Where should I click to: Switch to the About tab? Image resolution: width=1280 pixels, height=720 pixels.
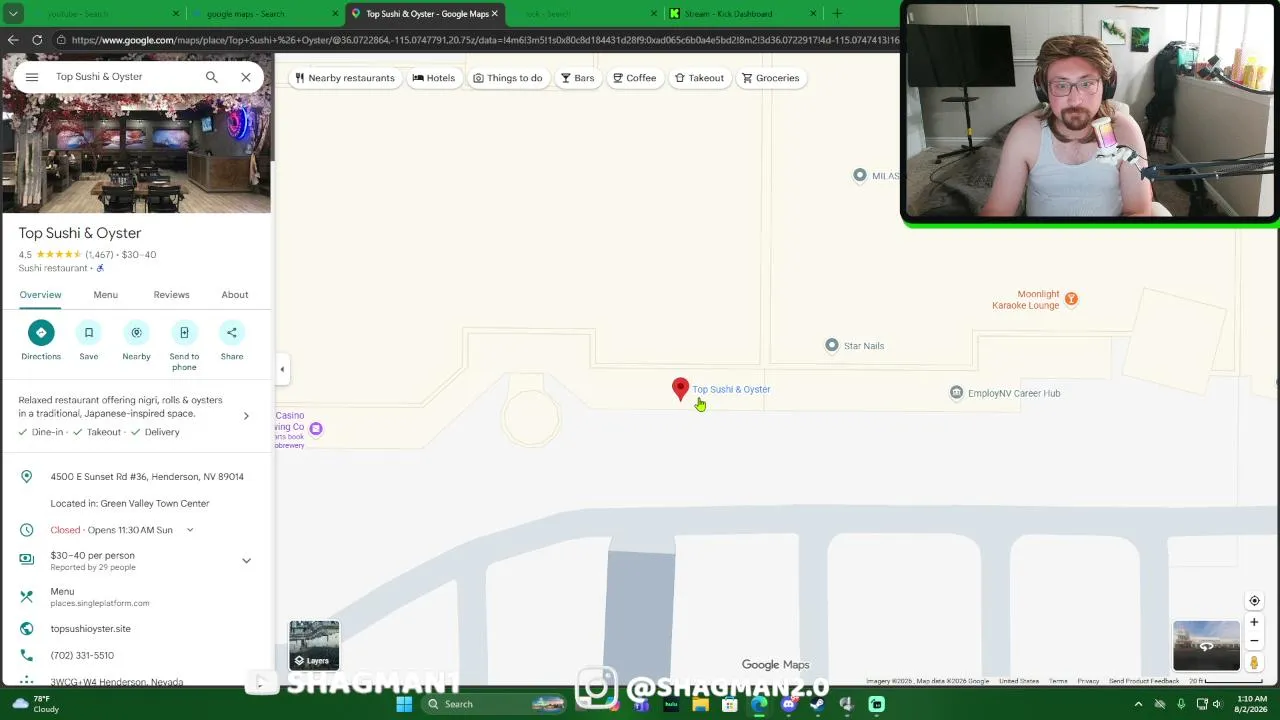point(235,295)
